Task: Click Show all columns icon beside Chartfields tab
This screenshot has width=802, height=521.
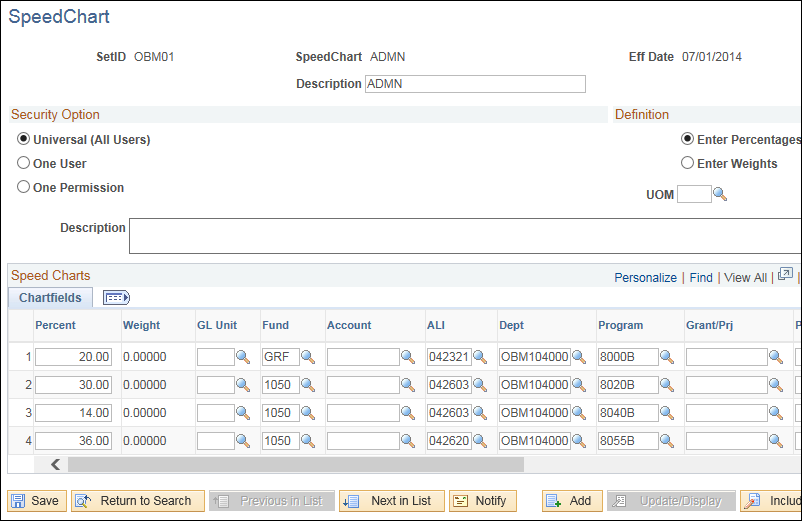Action: tap(116, 298)
